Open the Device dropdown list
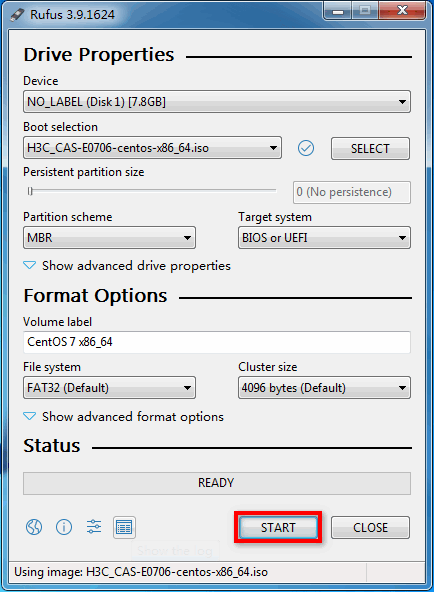 tap(217, 102)
